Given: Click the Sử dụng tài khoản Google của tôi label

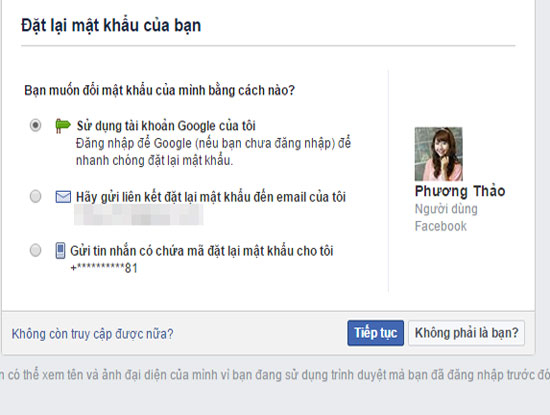Looking at the screenshot, I should point(166,126).
